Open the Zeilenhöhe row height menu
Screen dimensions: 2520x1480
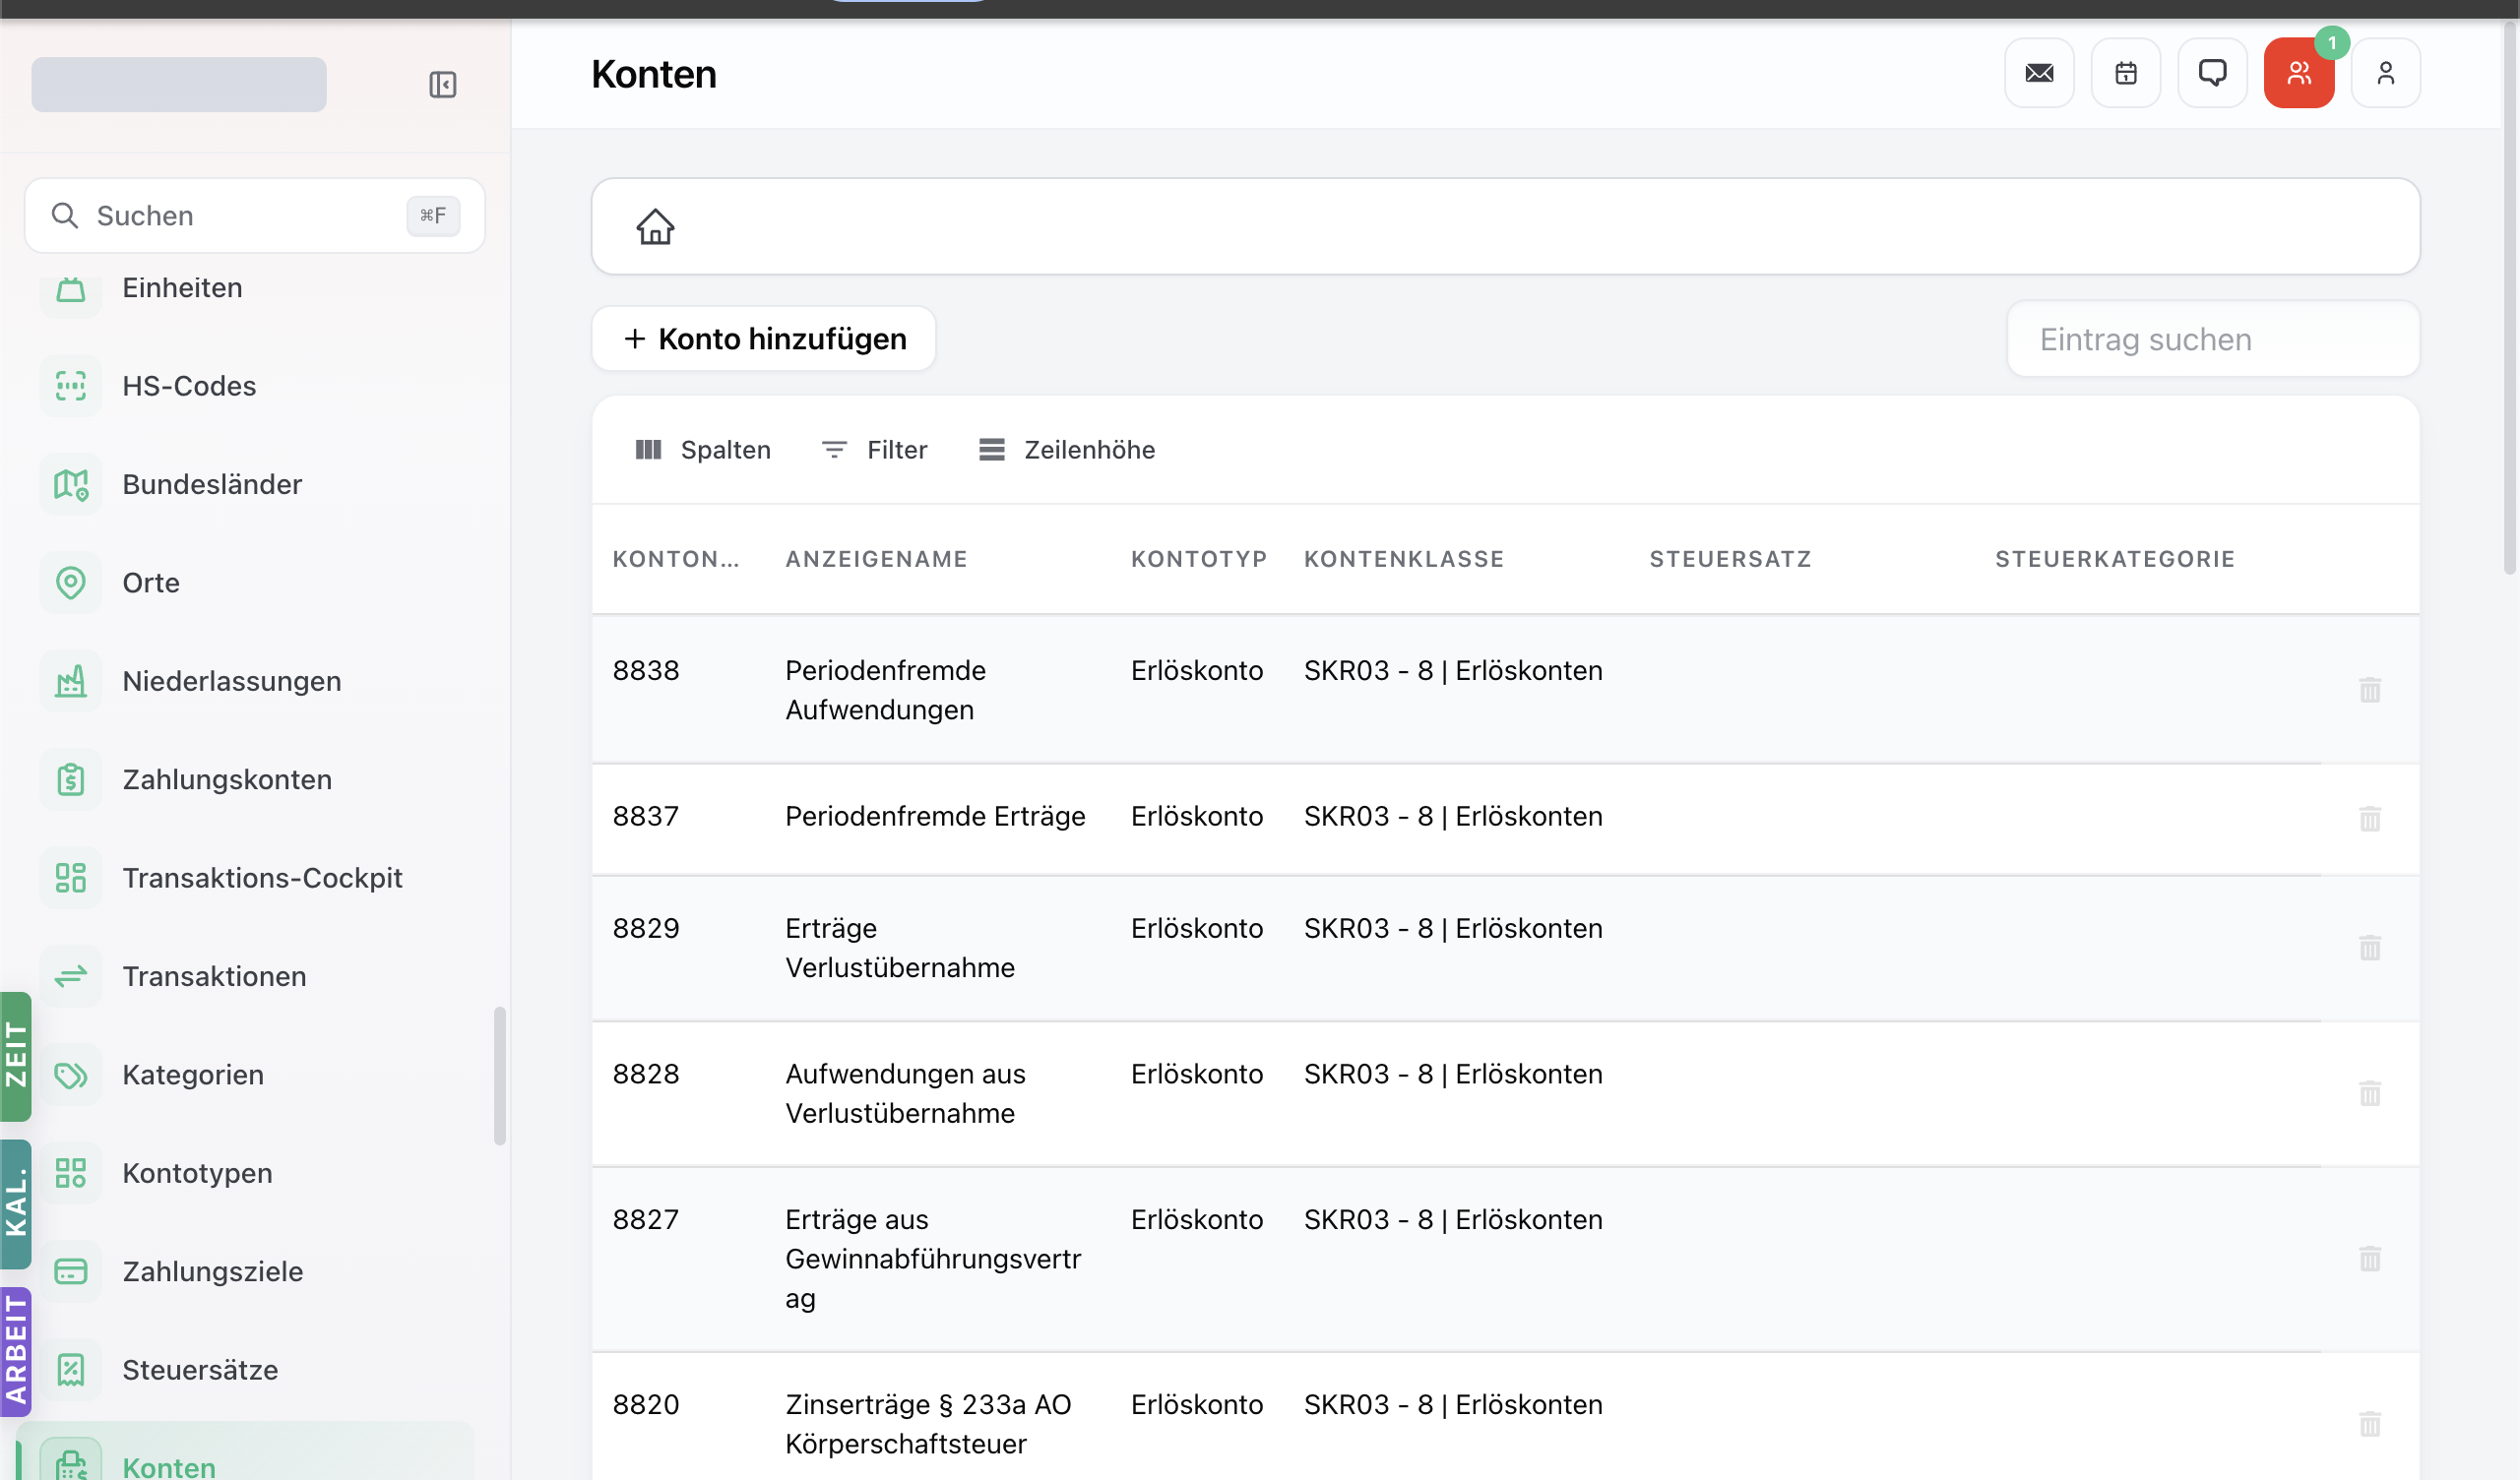click(x=1067, y=450)
